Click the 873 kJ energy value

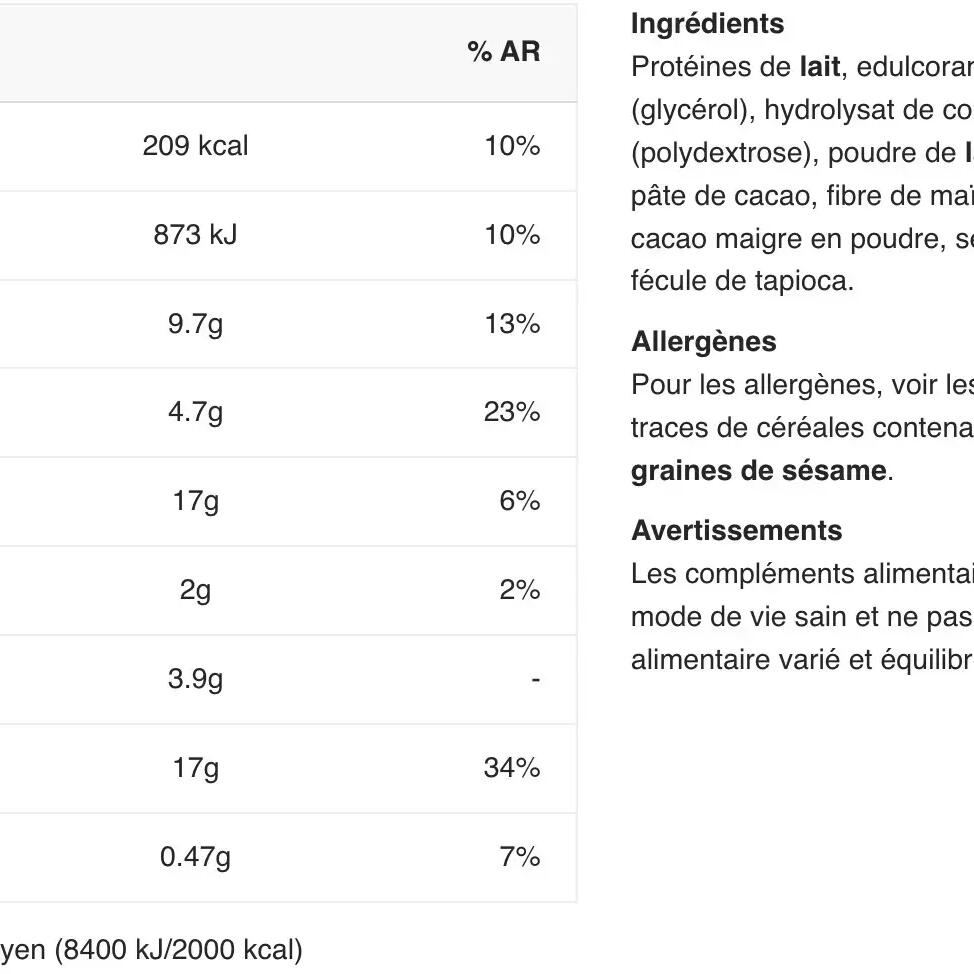[x=195, y=235]
